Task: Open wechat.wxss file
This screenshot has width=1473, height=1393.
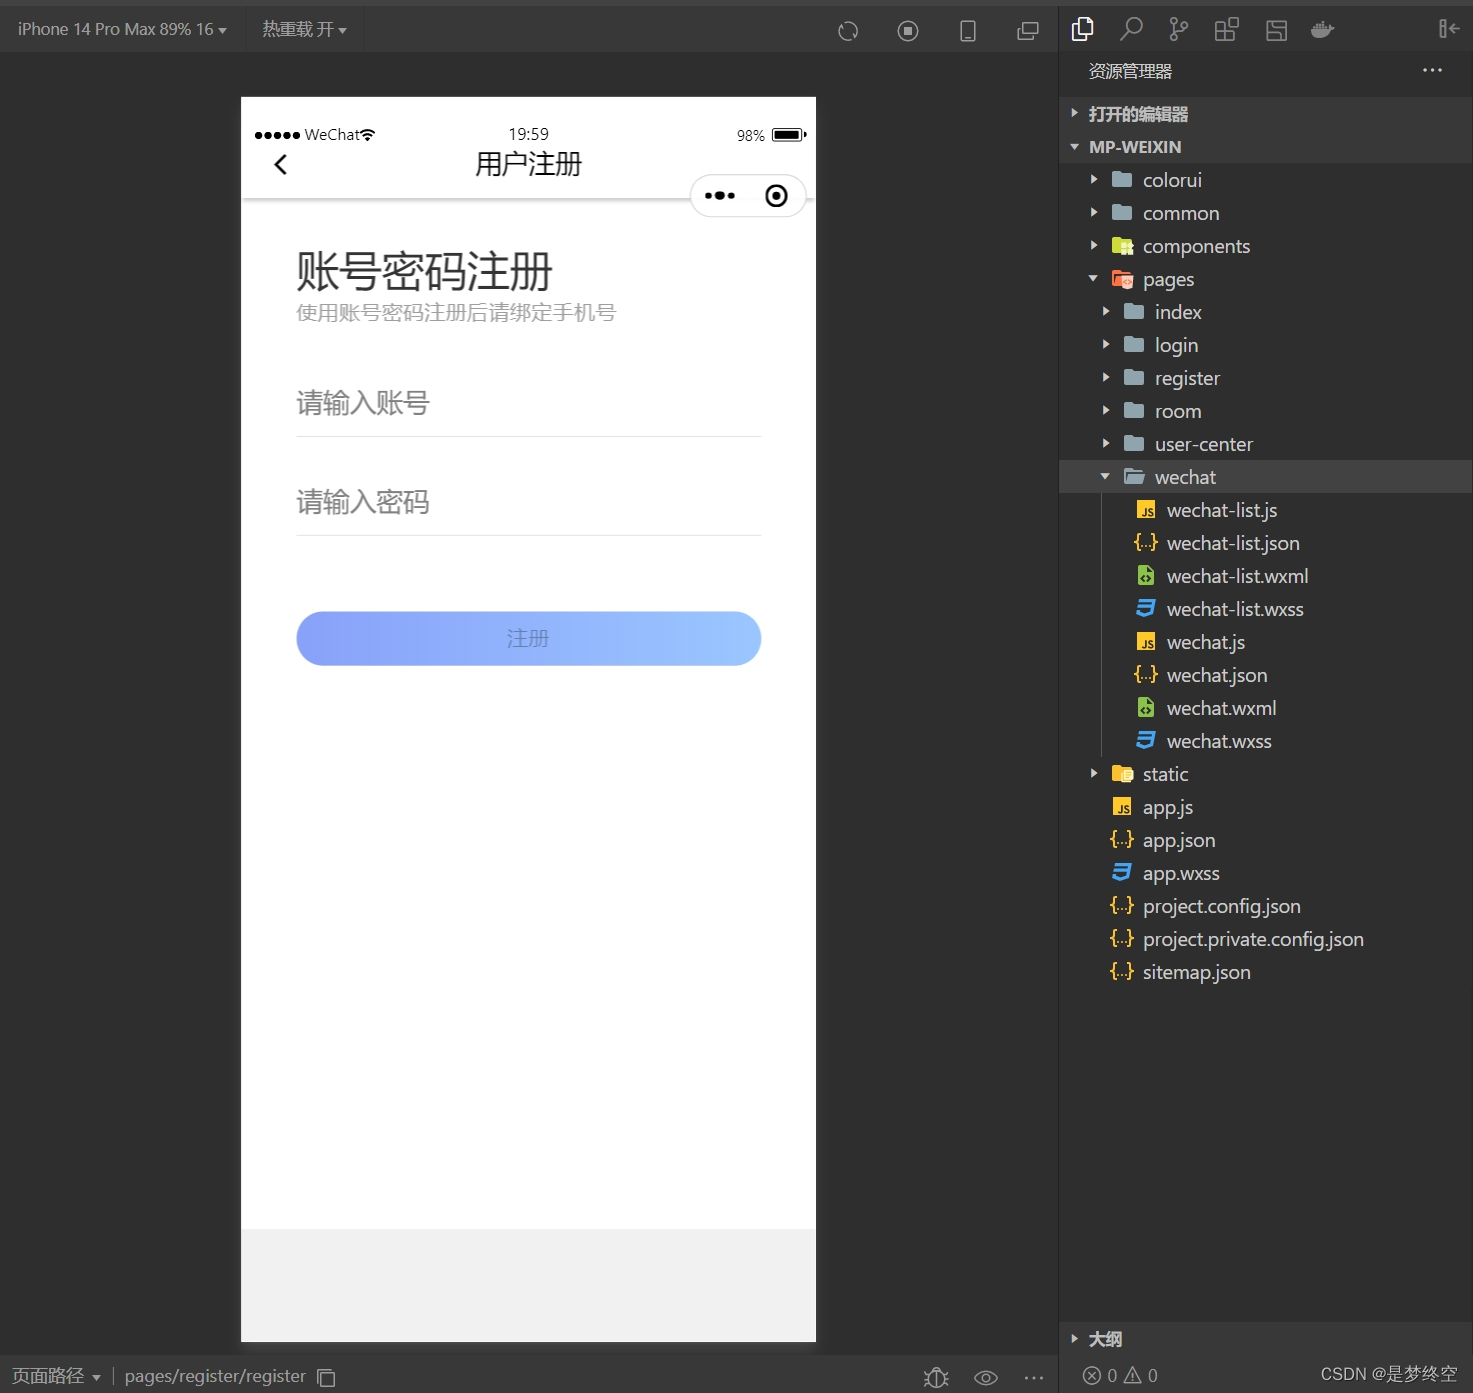Action: pos(1265,741)
